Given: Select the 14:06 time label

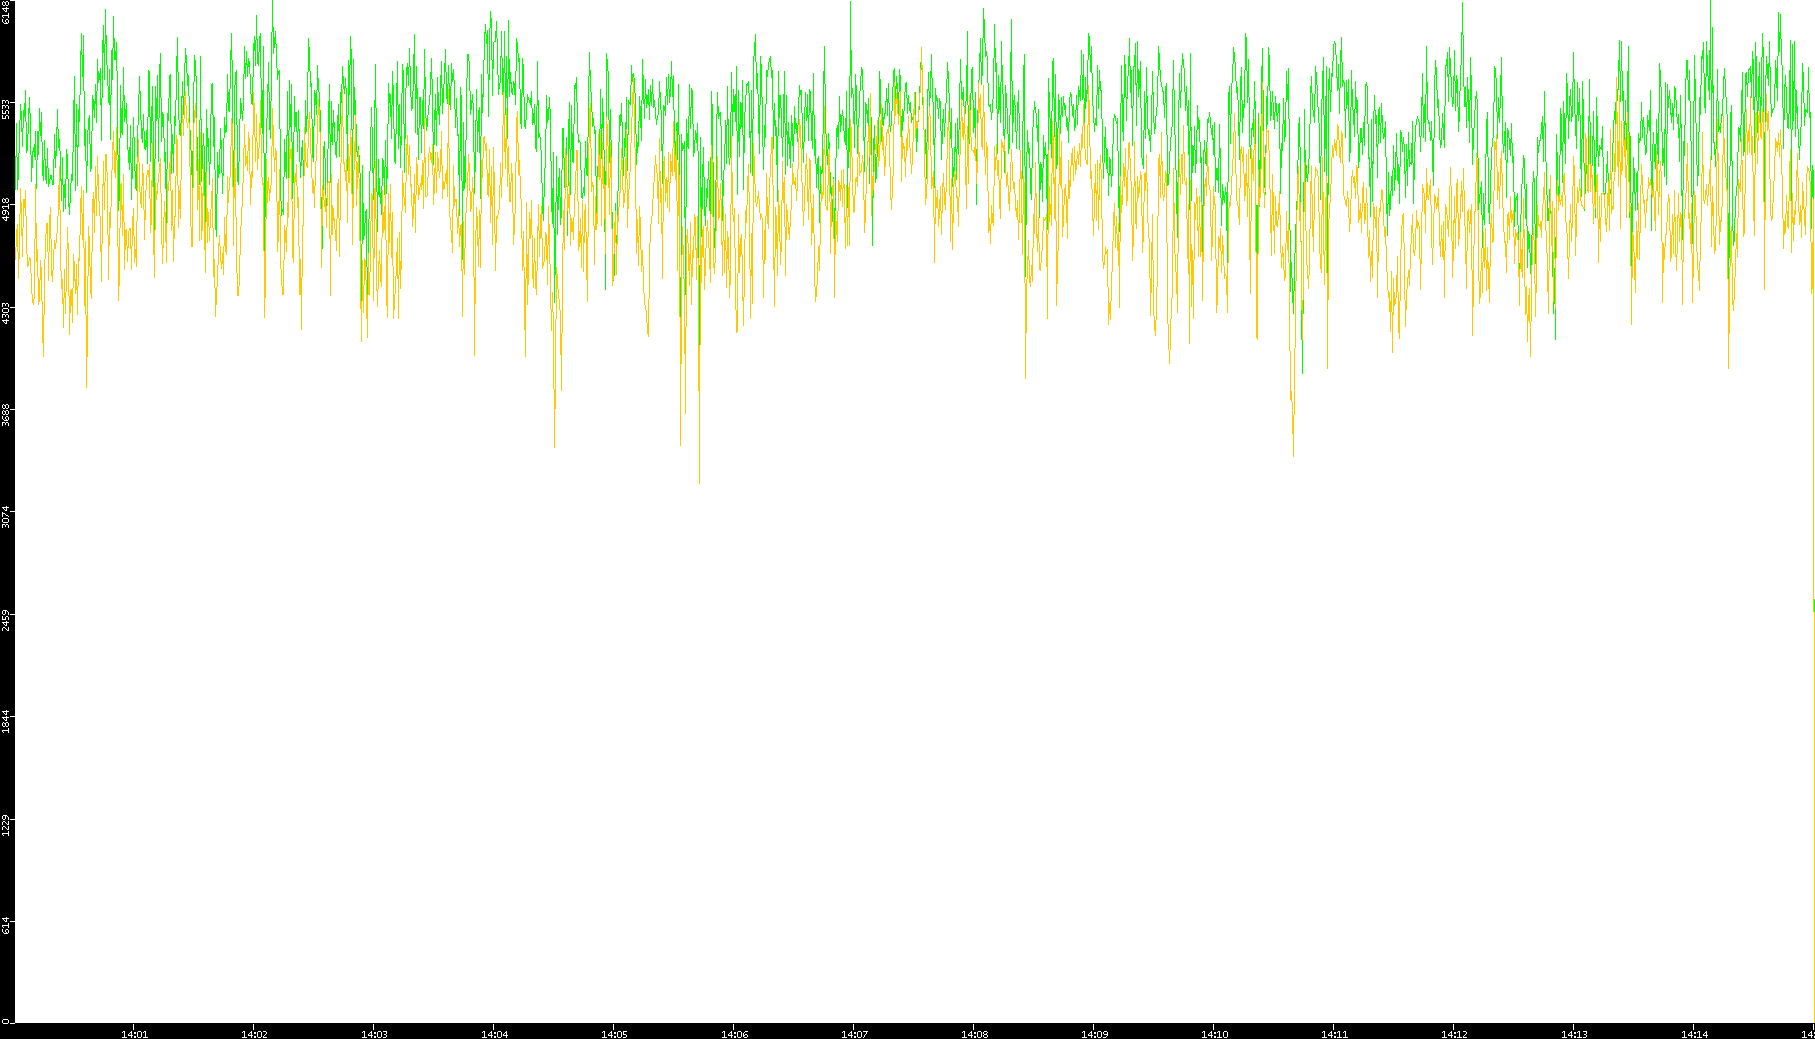Looking at the screenshot, I should click(x=734, y=1034).
